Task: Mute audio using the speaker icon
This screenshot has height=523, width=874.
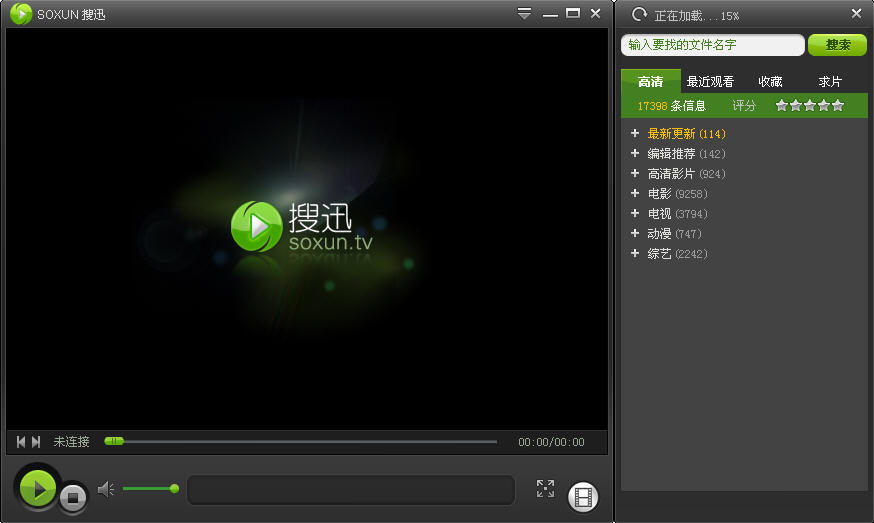Action: click(x=105, y=489)
